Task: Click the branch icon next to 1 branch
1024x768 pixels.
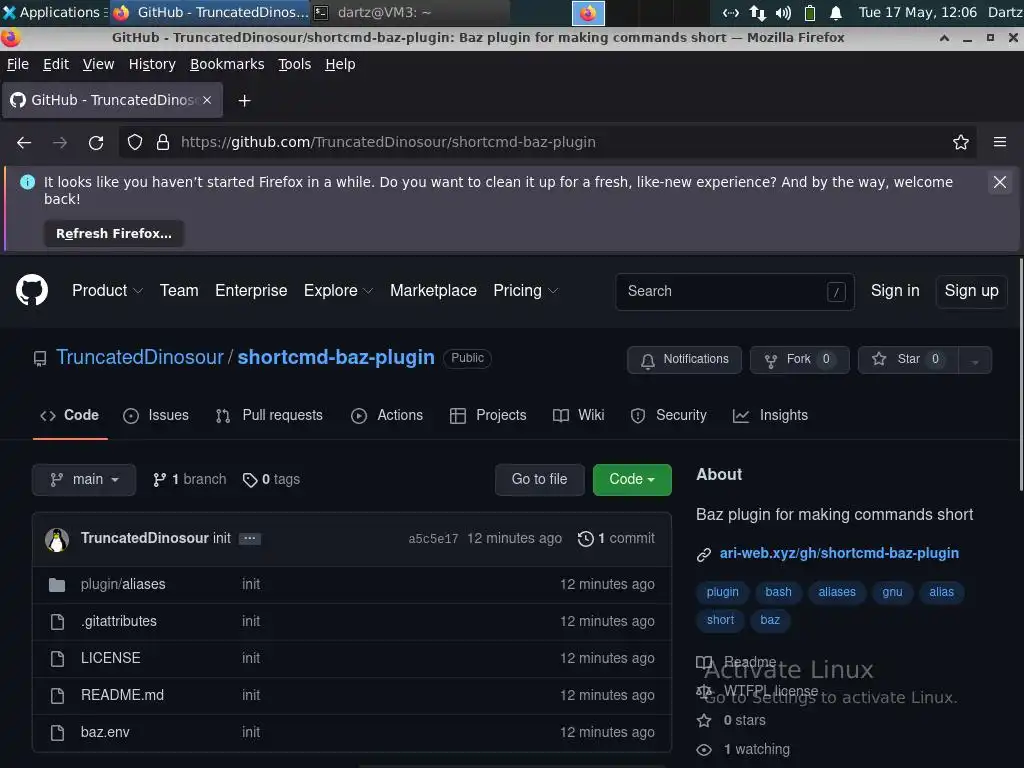Action: 159,480
